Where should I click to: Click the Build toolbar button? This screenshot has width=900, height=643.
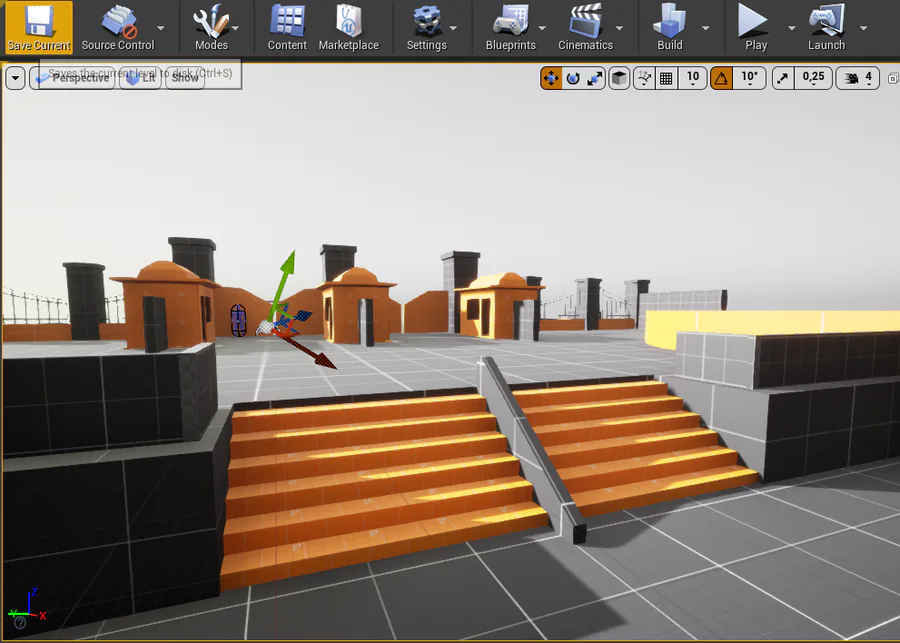pyautogui.click(x=670, y=28)
